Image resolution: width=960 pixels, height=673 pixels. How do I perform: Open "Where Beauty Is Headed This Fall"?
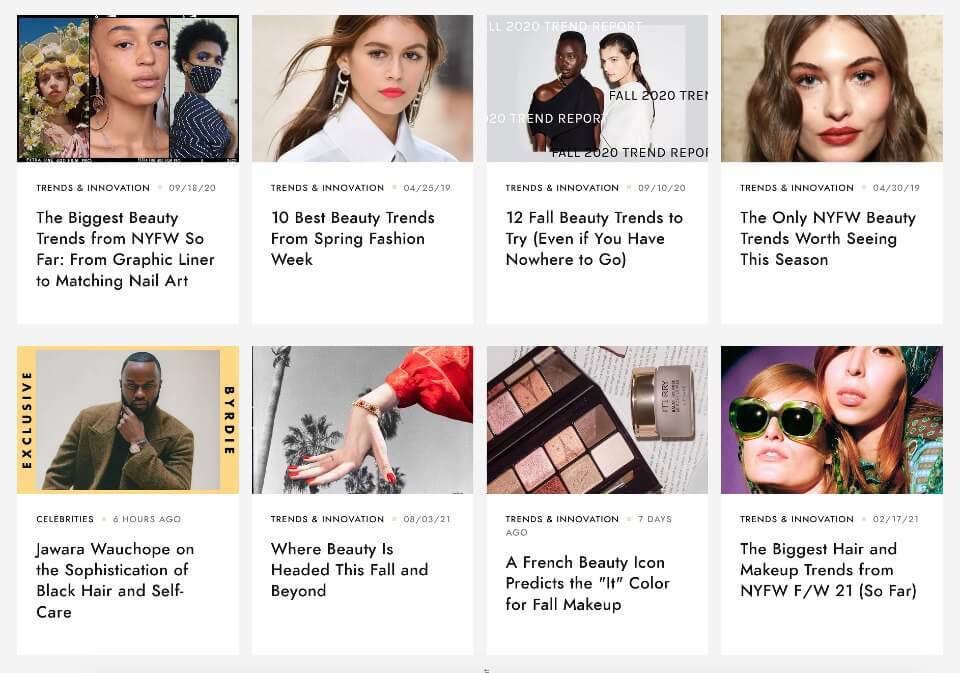349,570
